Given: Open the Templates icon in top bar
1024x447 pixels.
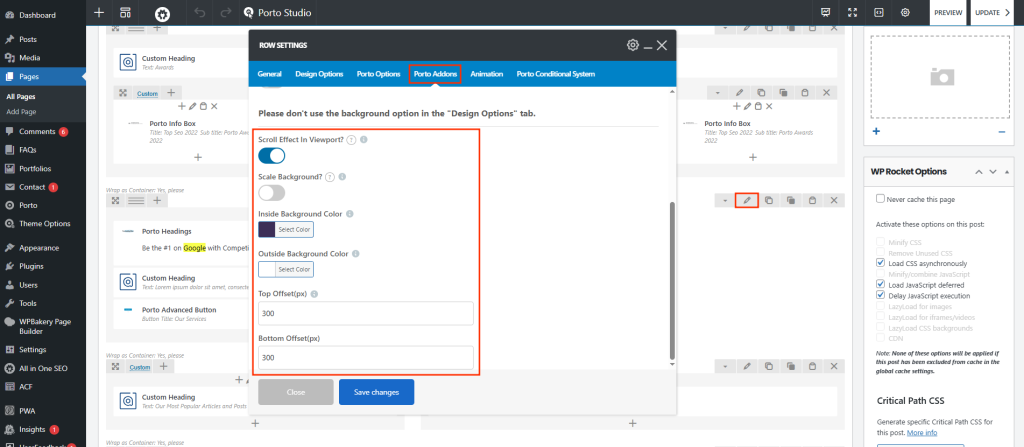Looking at the screenshot, I should pos(125,12).
